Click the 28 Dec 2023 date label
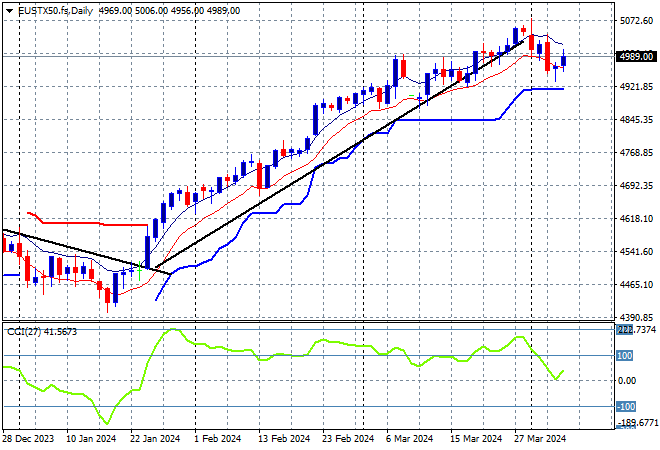Image resolution: width=660 pixels, height=450 pixels. 30,437
